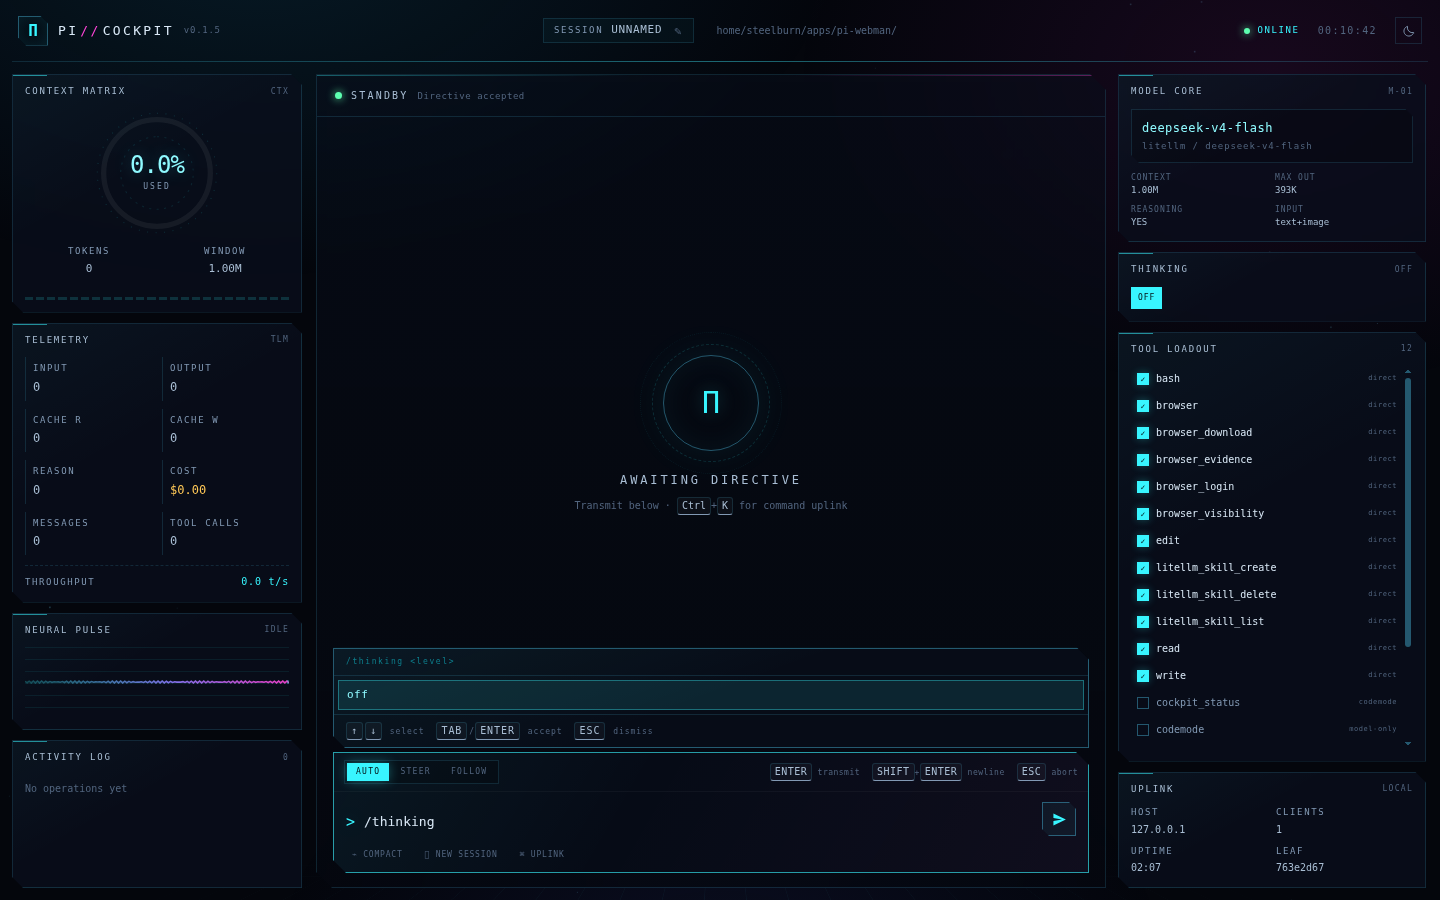Screen dimensions: 1440x900
Task: Click the thinking OFF button
Action: (1146, 298)
